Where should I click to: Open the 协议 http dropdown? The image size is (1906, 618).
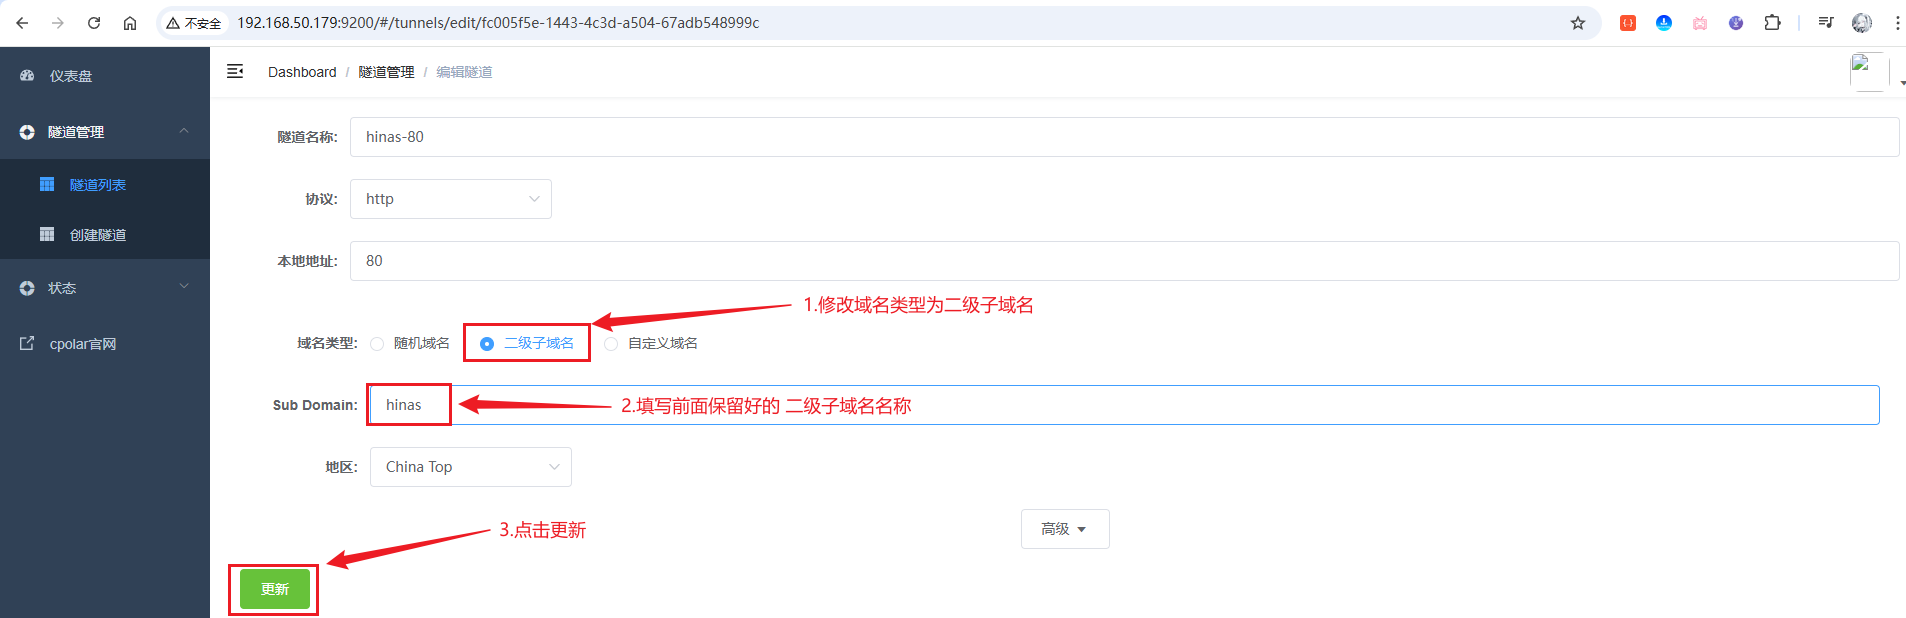point(451,199)
